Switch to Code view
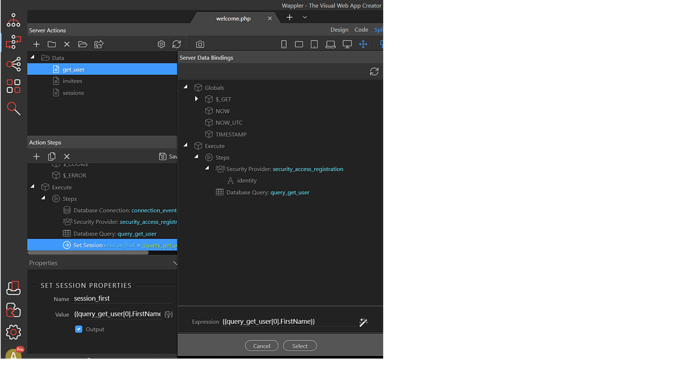 pyautogui.click(x=361, y=30)
